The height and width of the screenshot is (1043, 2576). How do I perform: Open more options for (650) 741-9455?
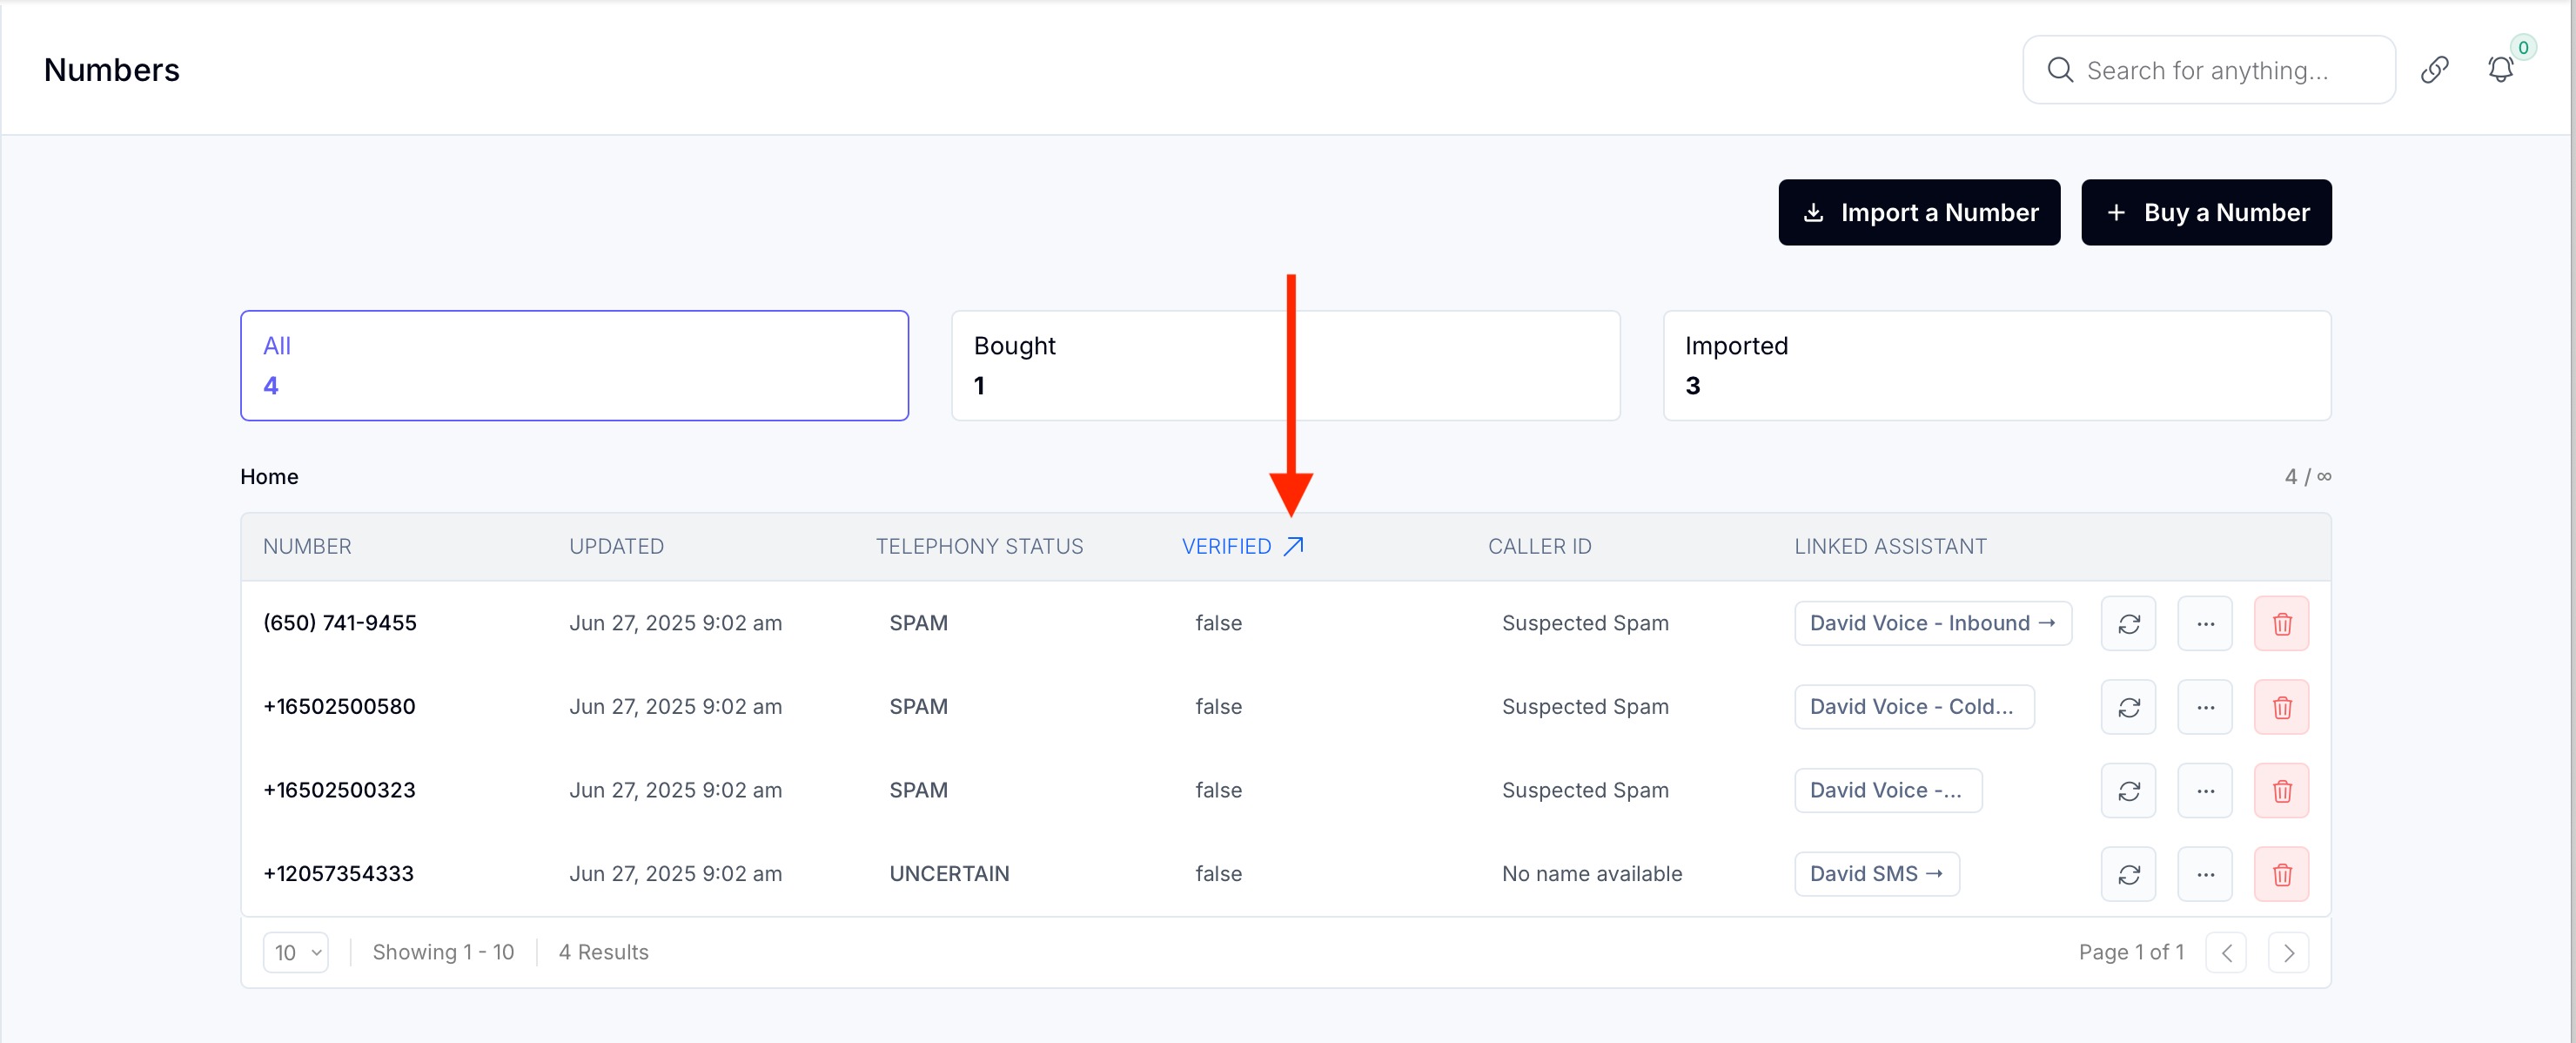(2204, 624)
